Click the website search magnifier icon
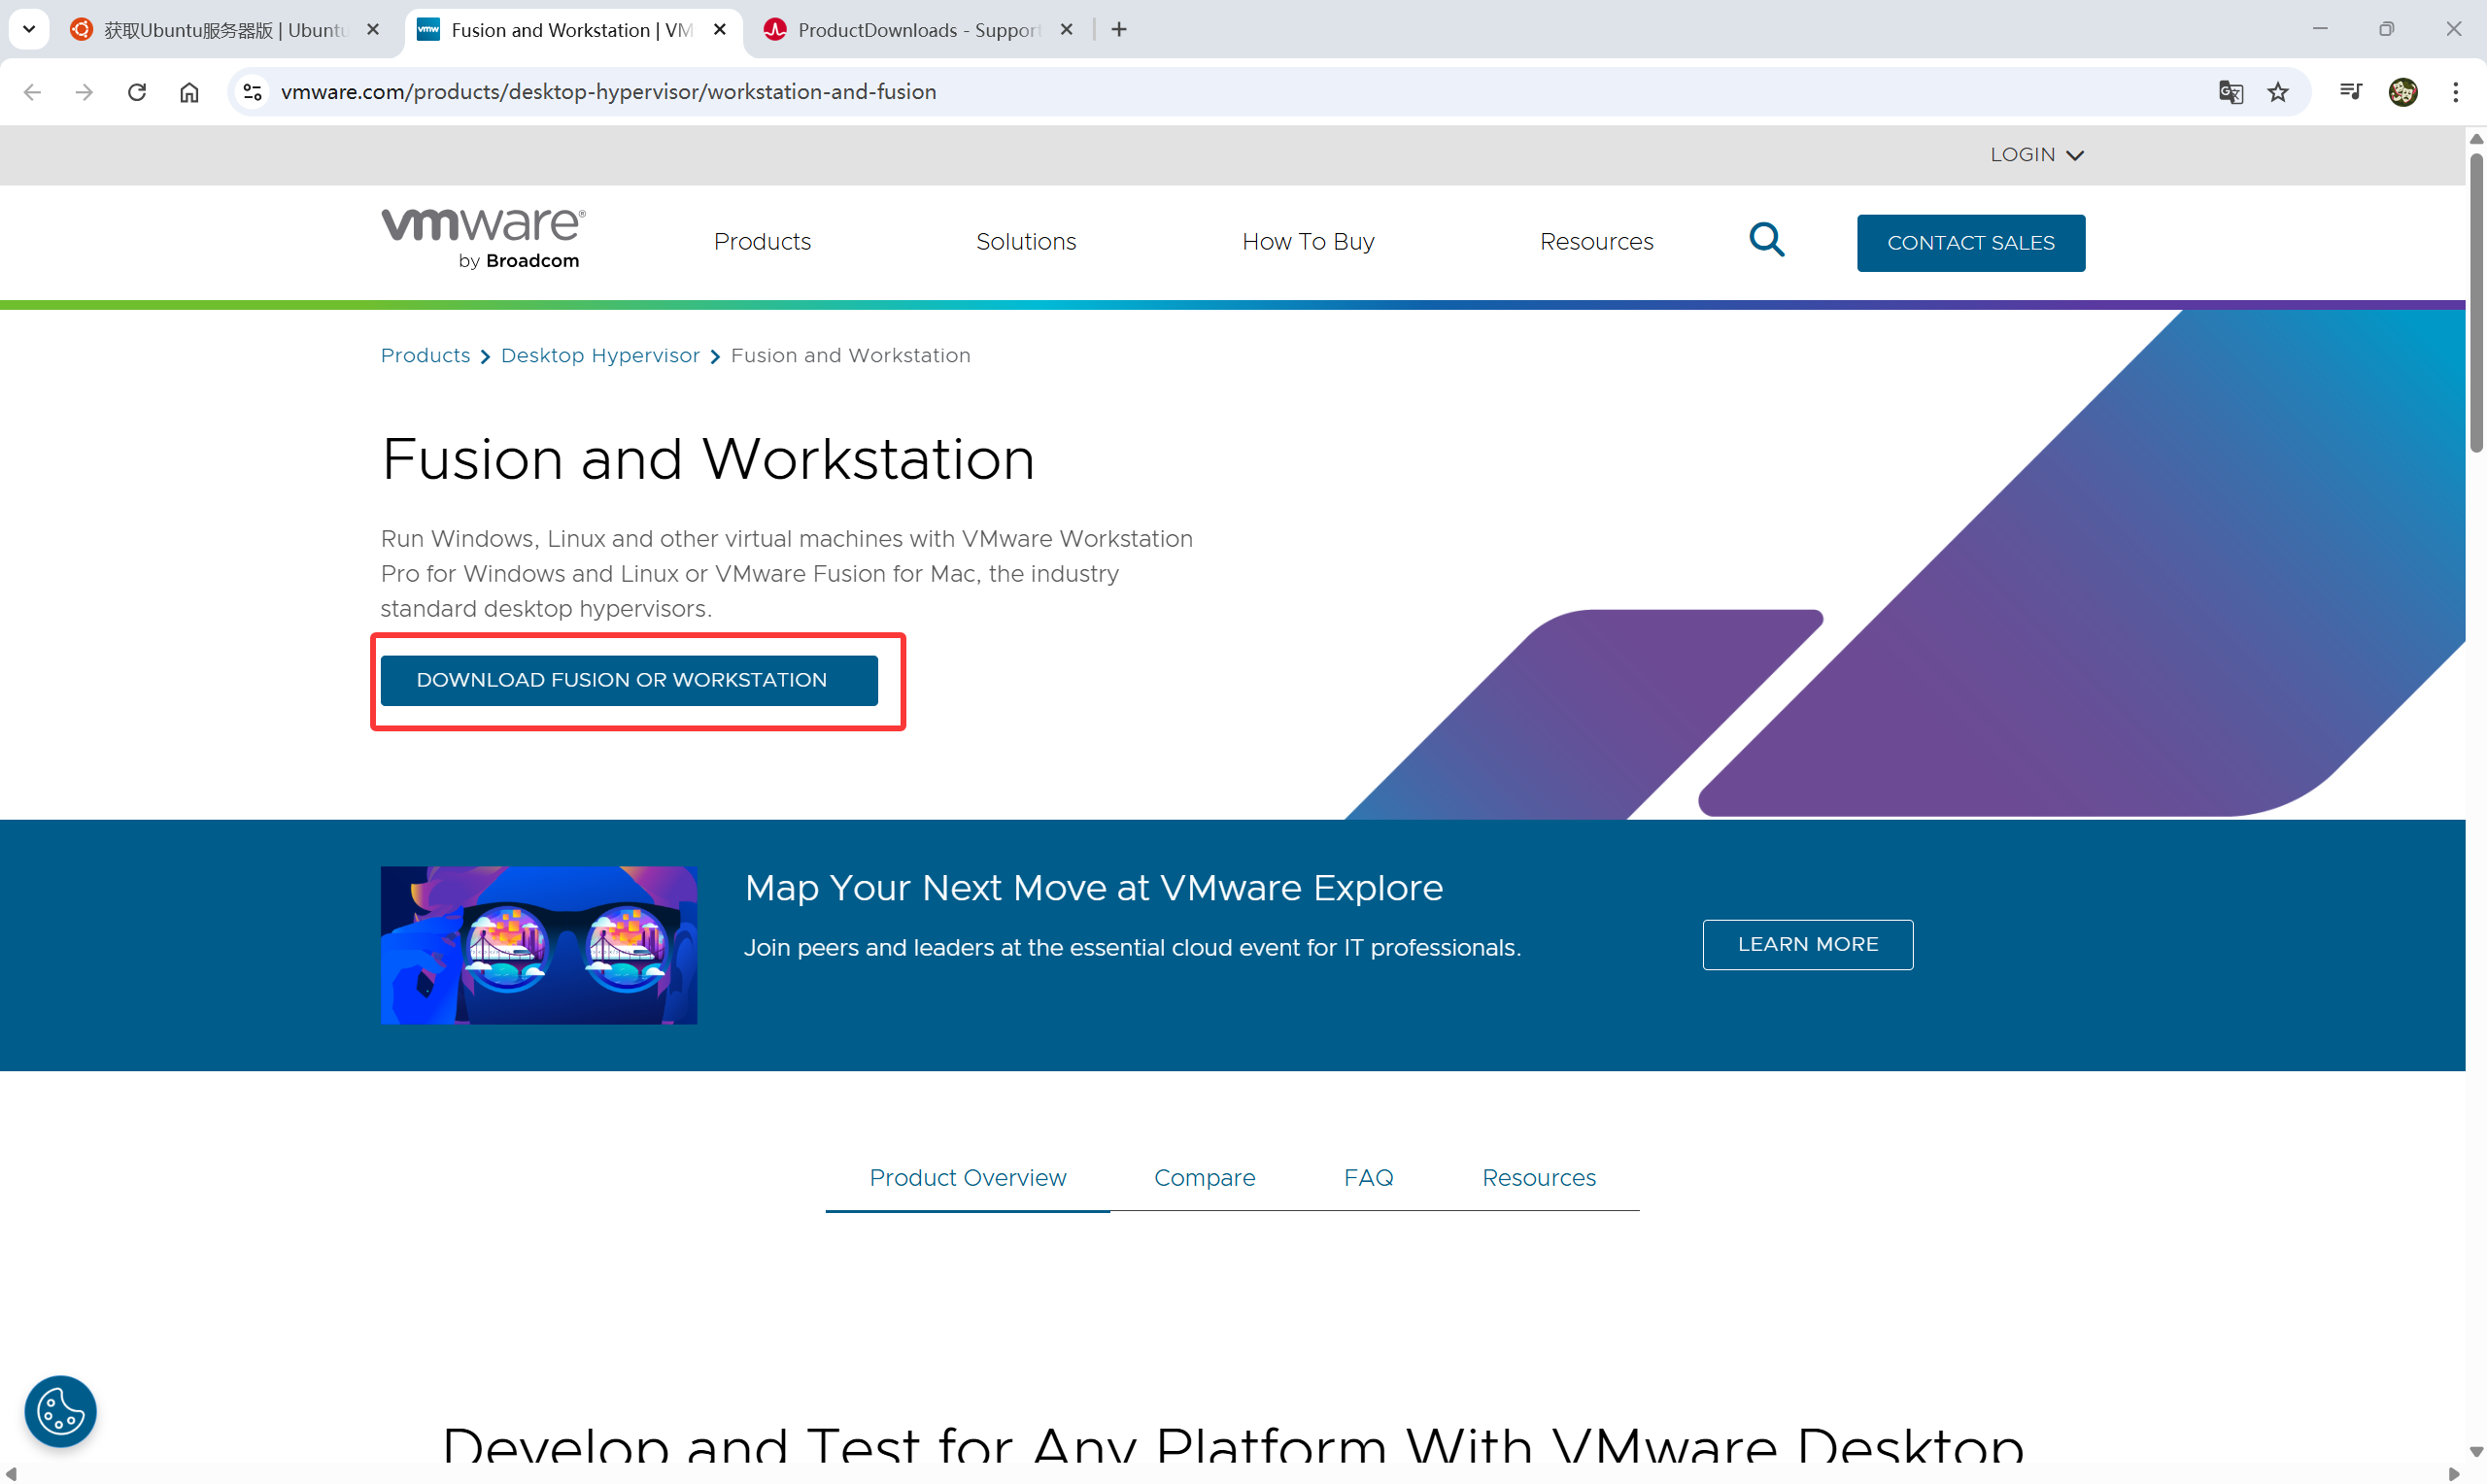Screen dimensions: 2487x1484 click(1766, 240)
